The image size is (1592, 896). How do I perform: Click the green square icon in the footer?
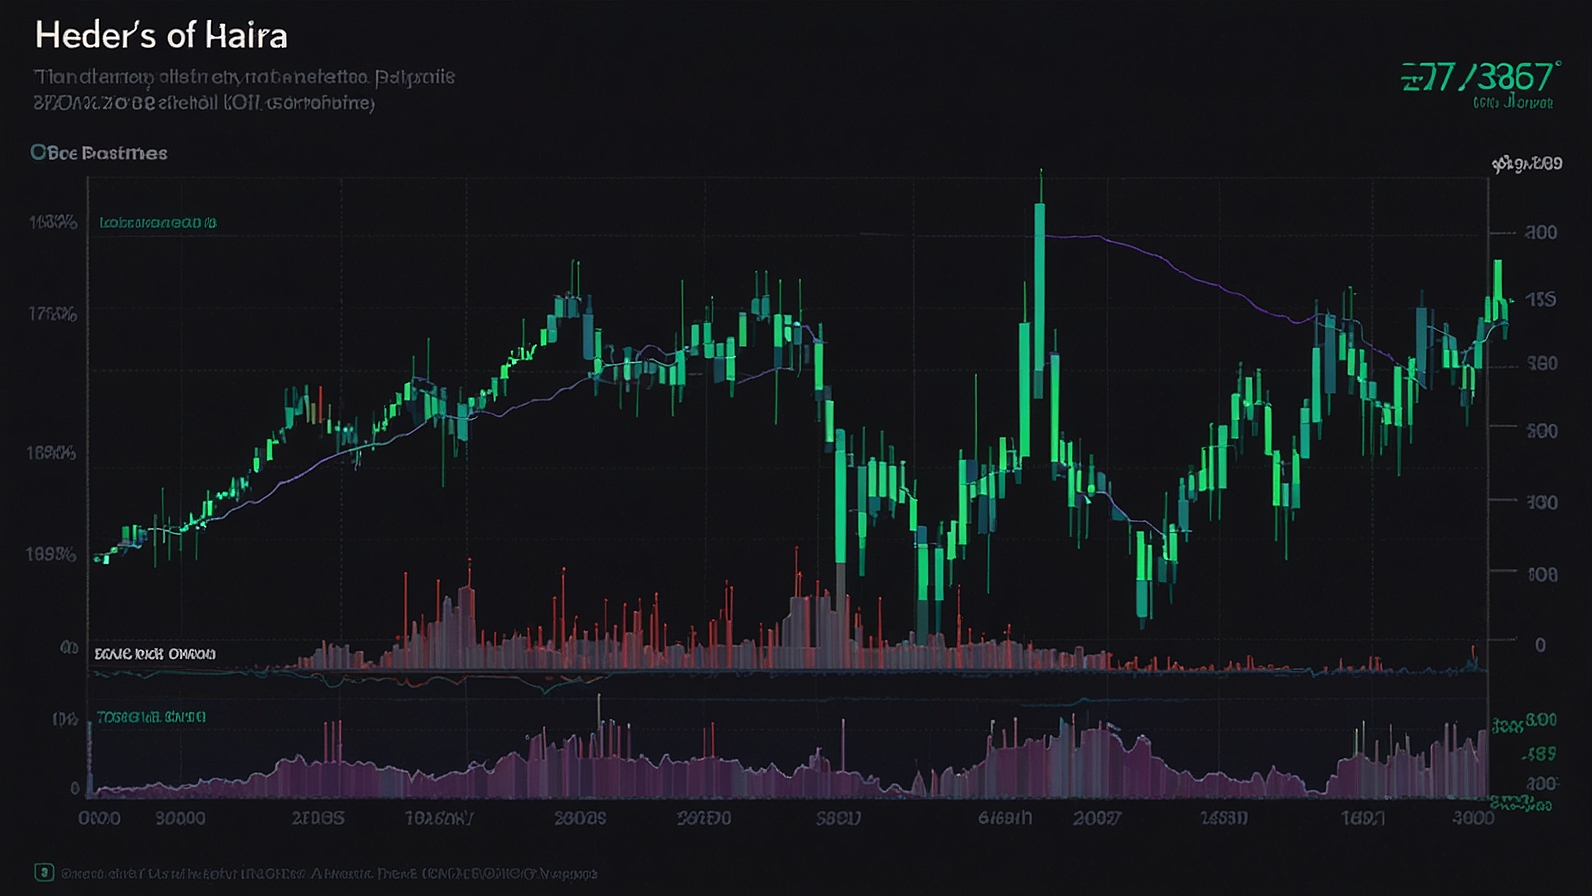point(44,872)
